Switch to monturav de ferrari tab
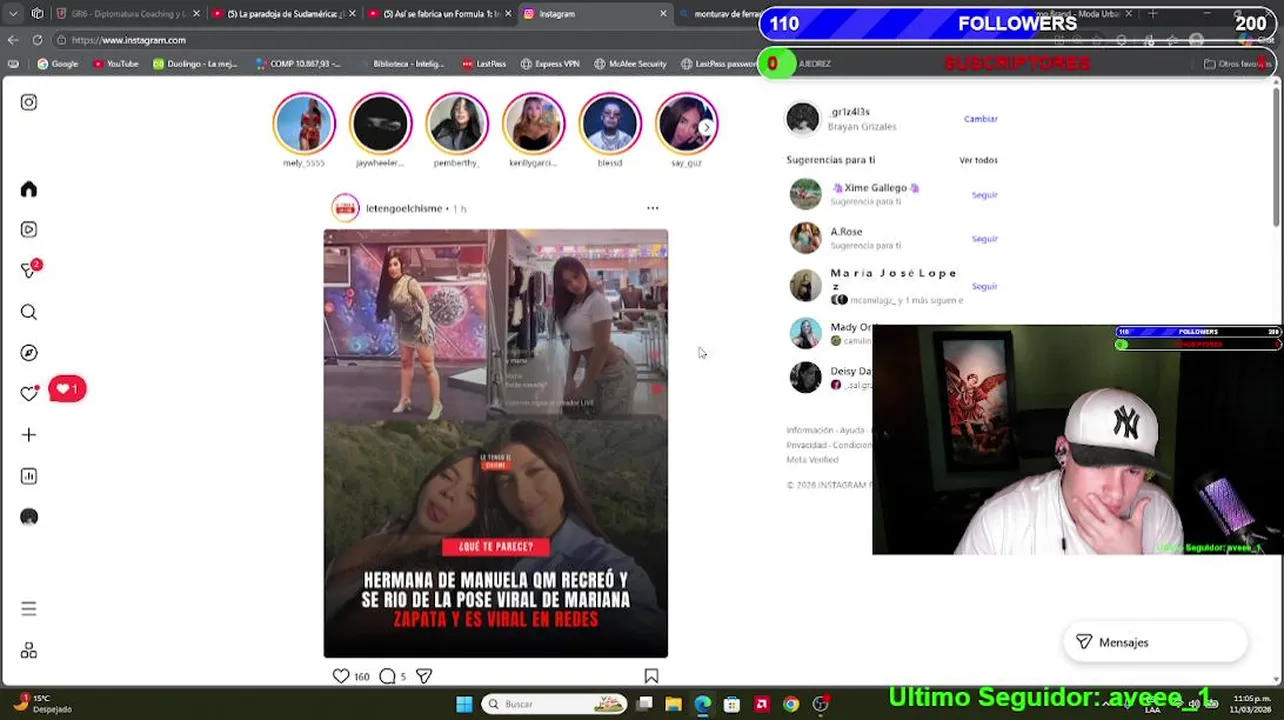Screen dimensions: 1284x720 click(x=728, y=14)
